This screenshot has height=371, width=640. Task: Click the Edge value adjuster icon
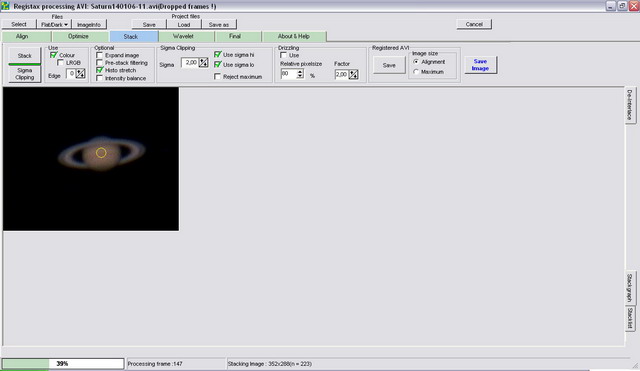point(80,74)
